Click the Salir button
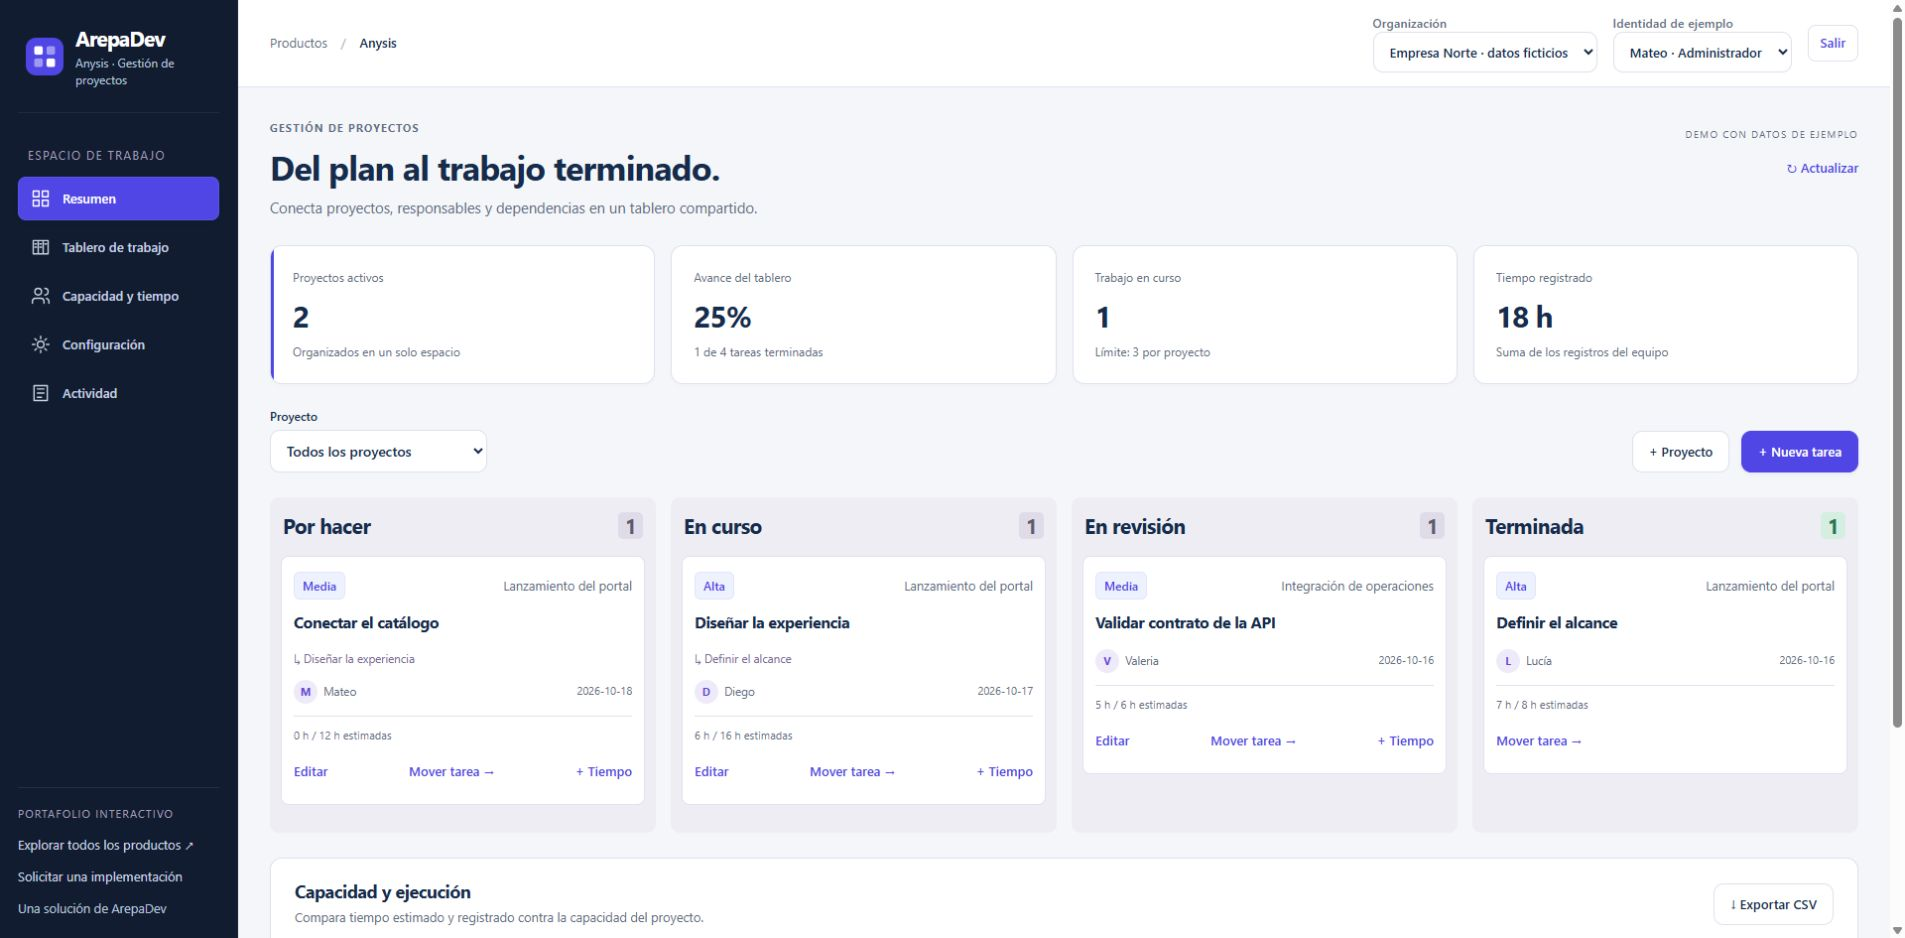1905x938 pixels. coord(1832,43)
